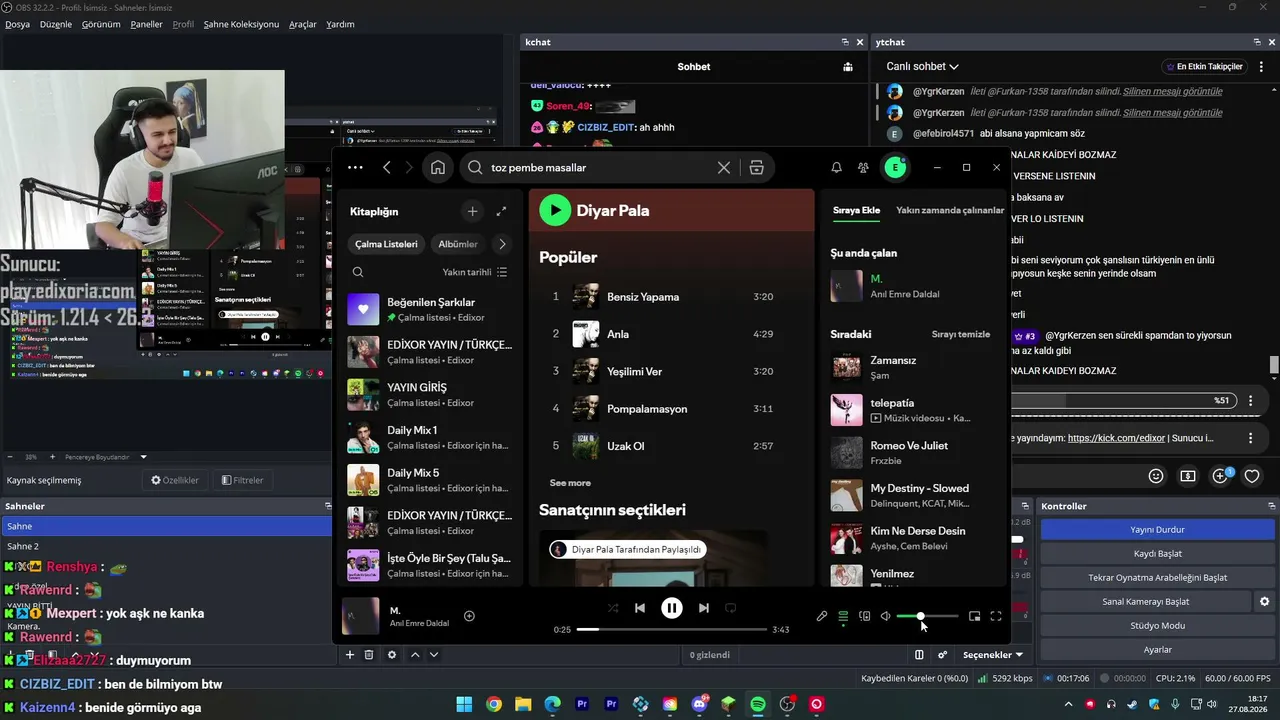Select the Albümler filter chip
Screen dimensions: 1280x720
tap(458, 244)
